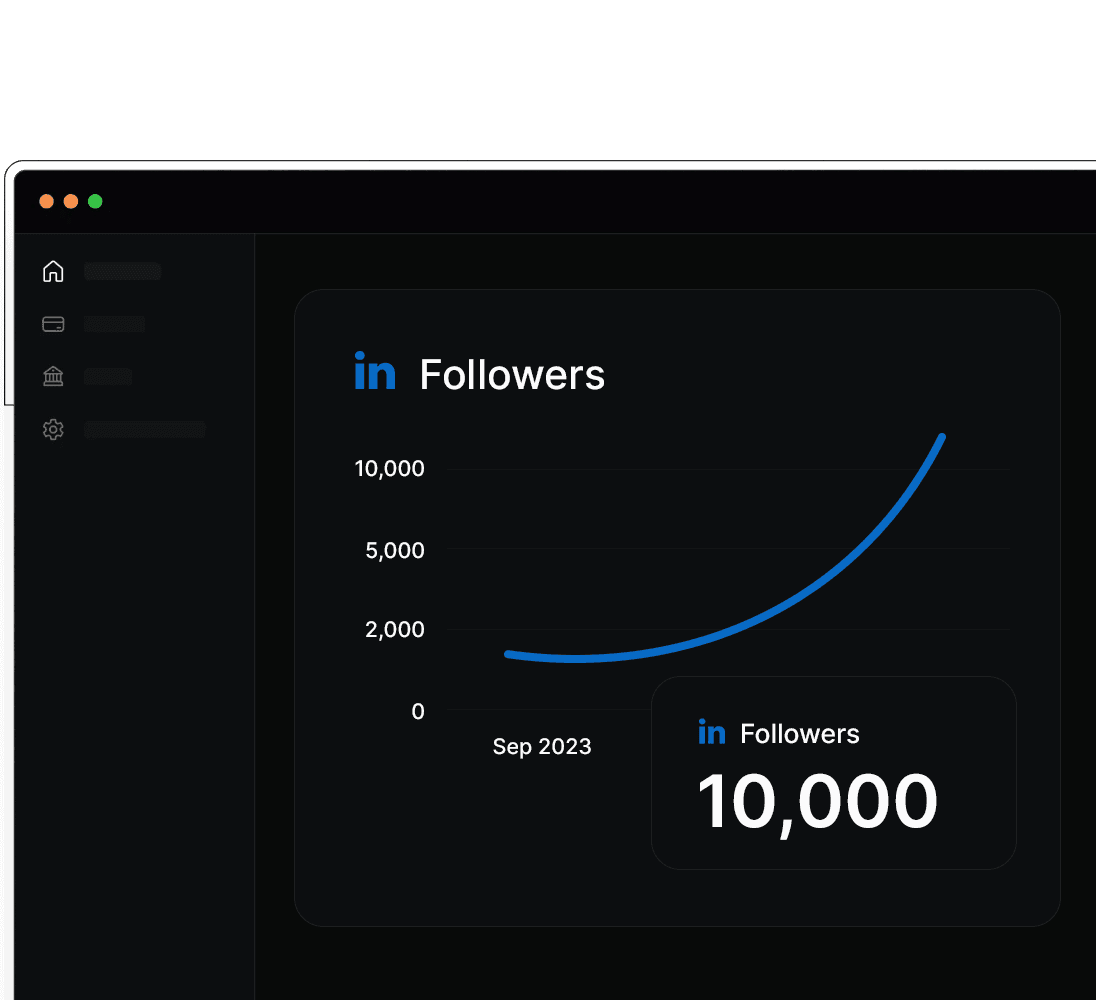Open the bank building icon in the sidebar
The height and width of the screenshot is (1000, 1096).
(x=53, y=377)
